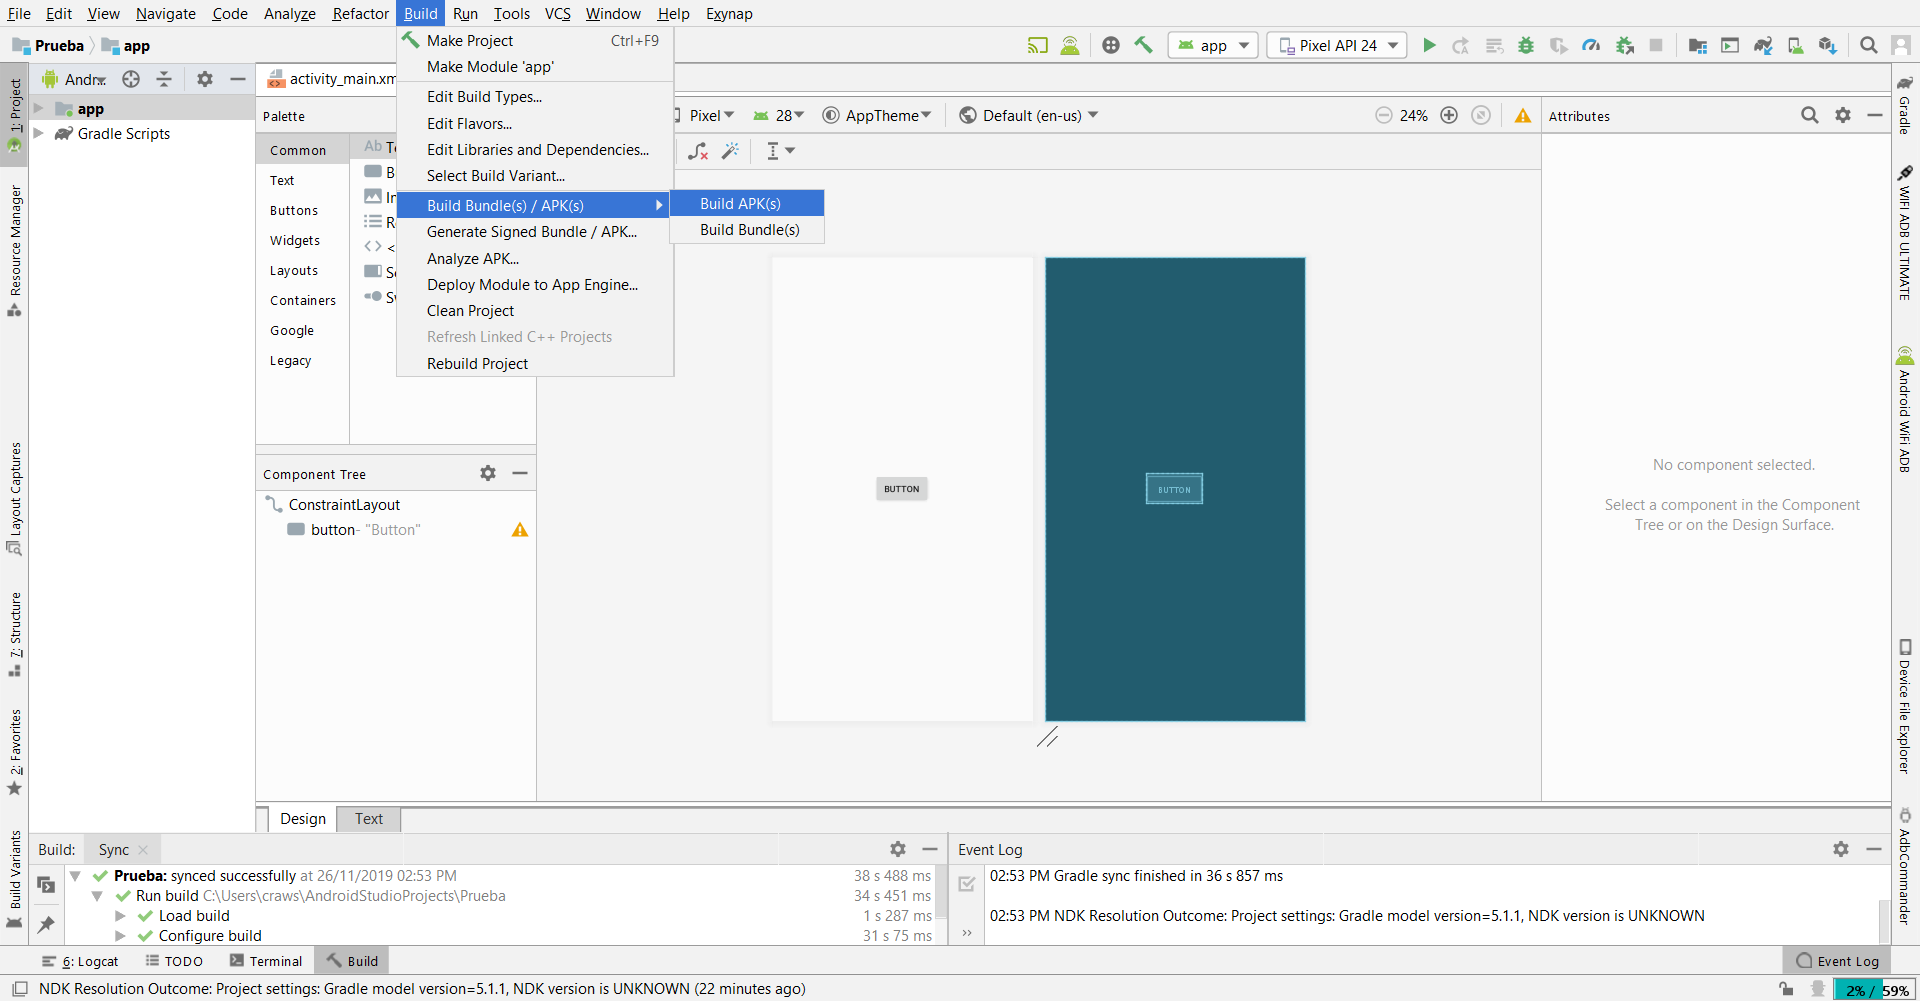Open AVD Manager icon in toolbar

point(1796,45)
